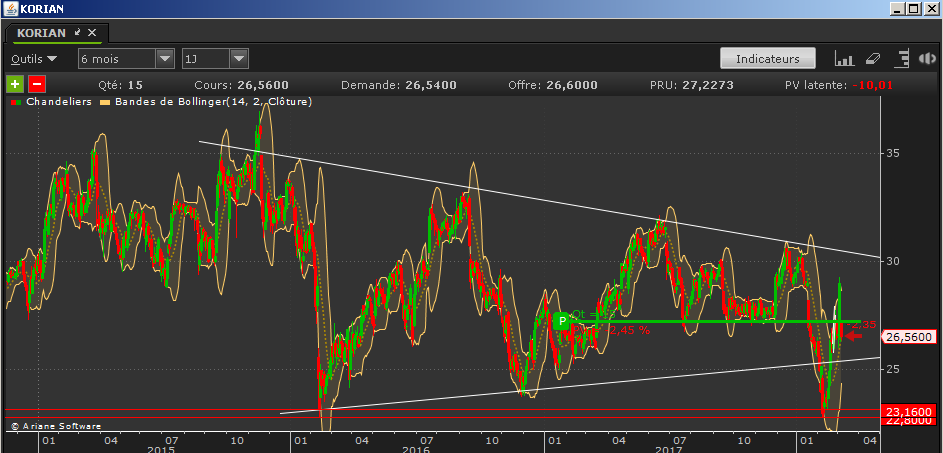This screenshot has width=943, height=453.
Task: Open the Indicateurs panel
Action: (768, 59)
